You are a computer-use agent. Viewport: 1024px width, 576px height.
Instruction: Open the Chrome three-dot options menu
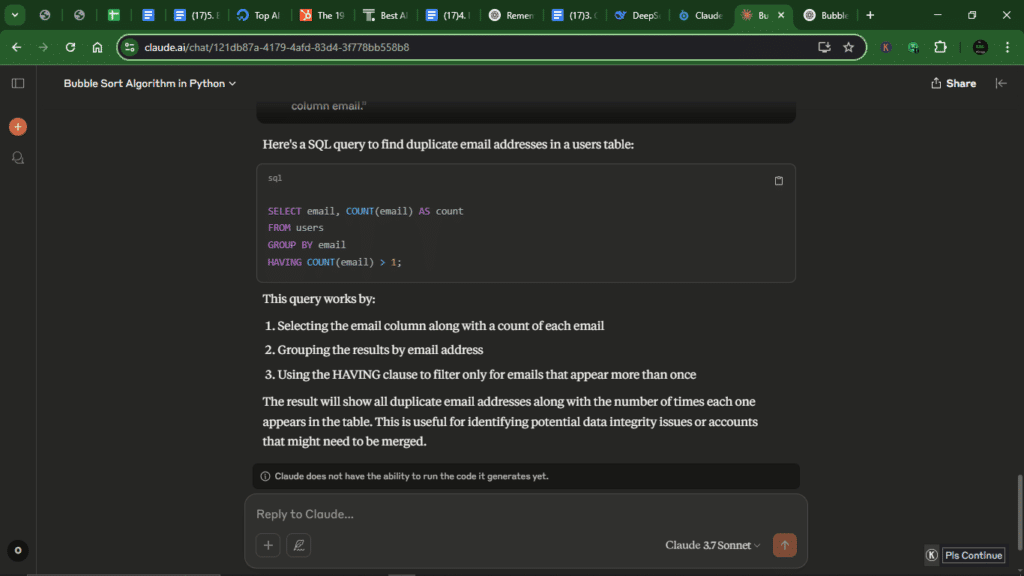(x=1005, y=47)
